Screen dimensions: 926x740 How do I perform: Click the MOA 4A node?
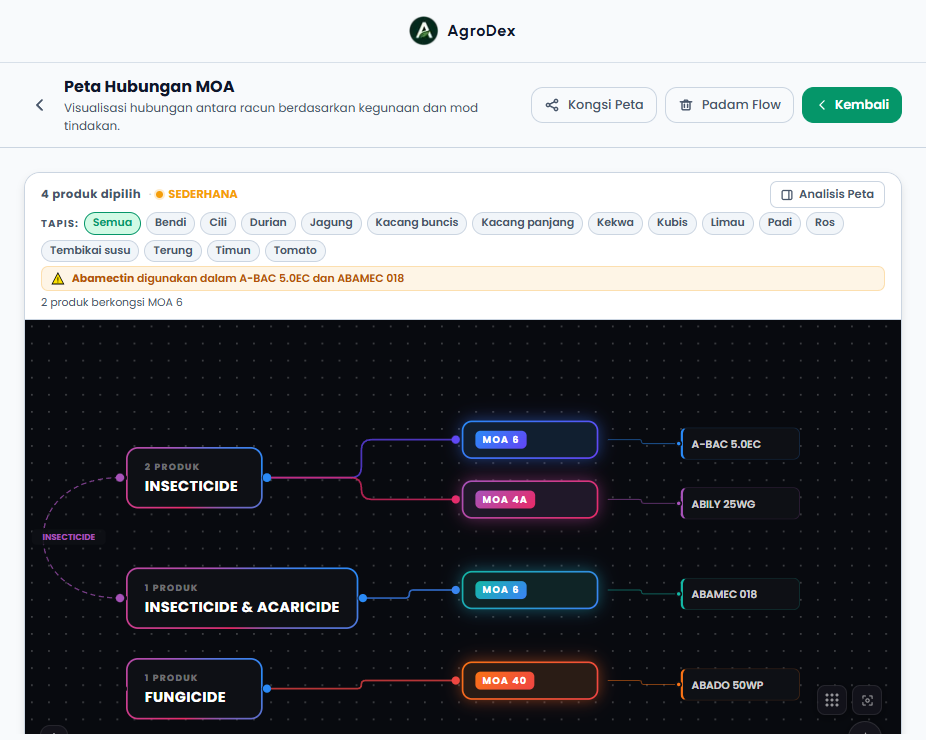coord(530,500)
